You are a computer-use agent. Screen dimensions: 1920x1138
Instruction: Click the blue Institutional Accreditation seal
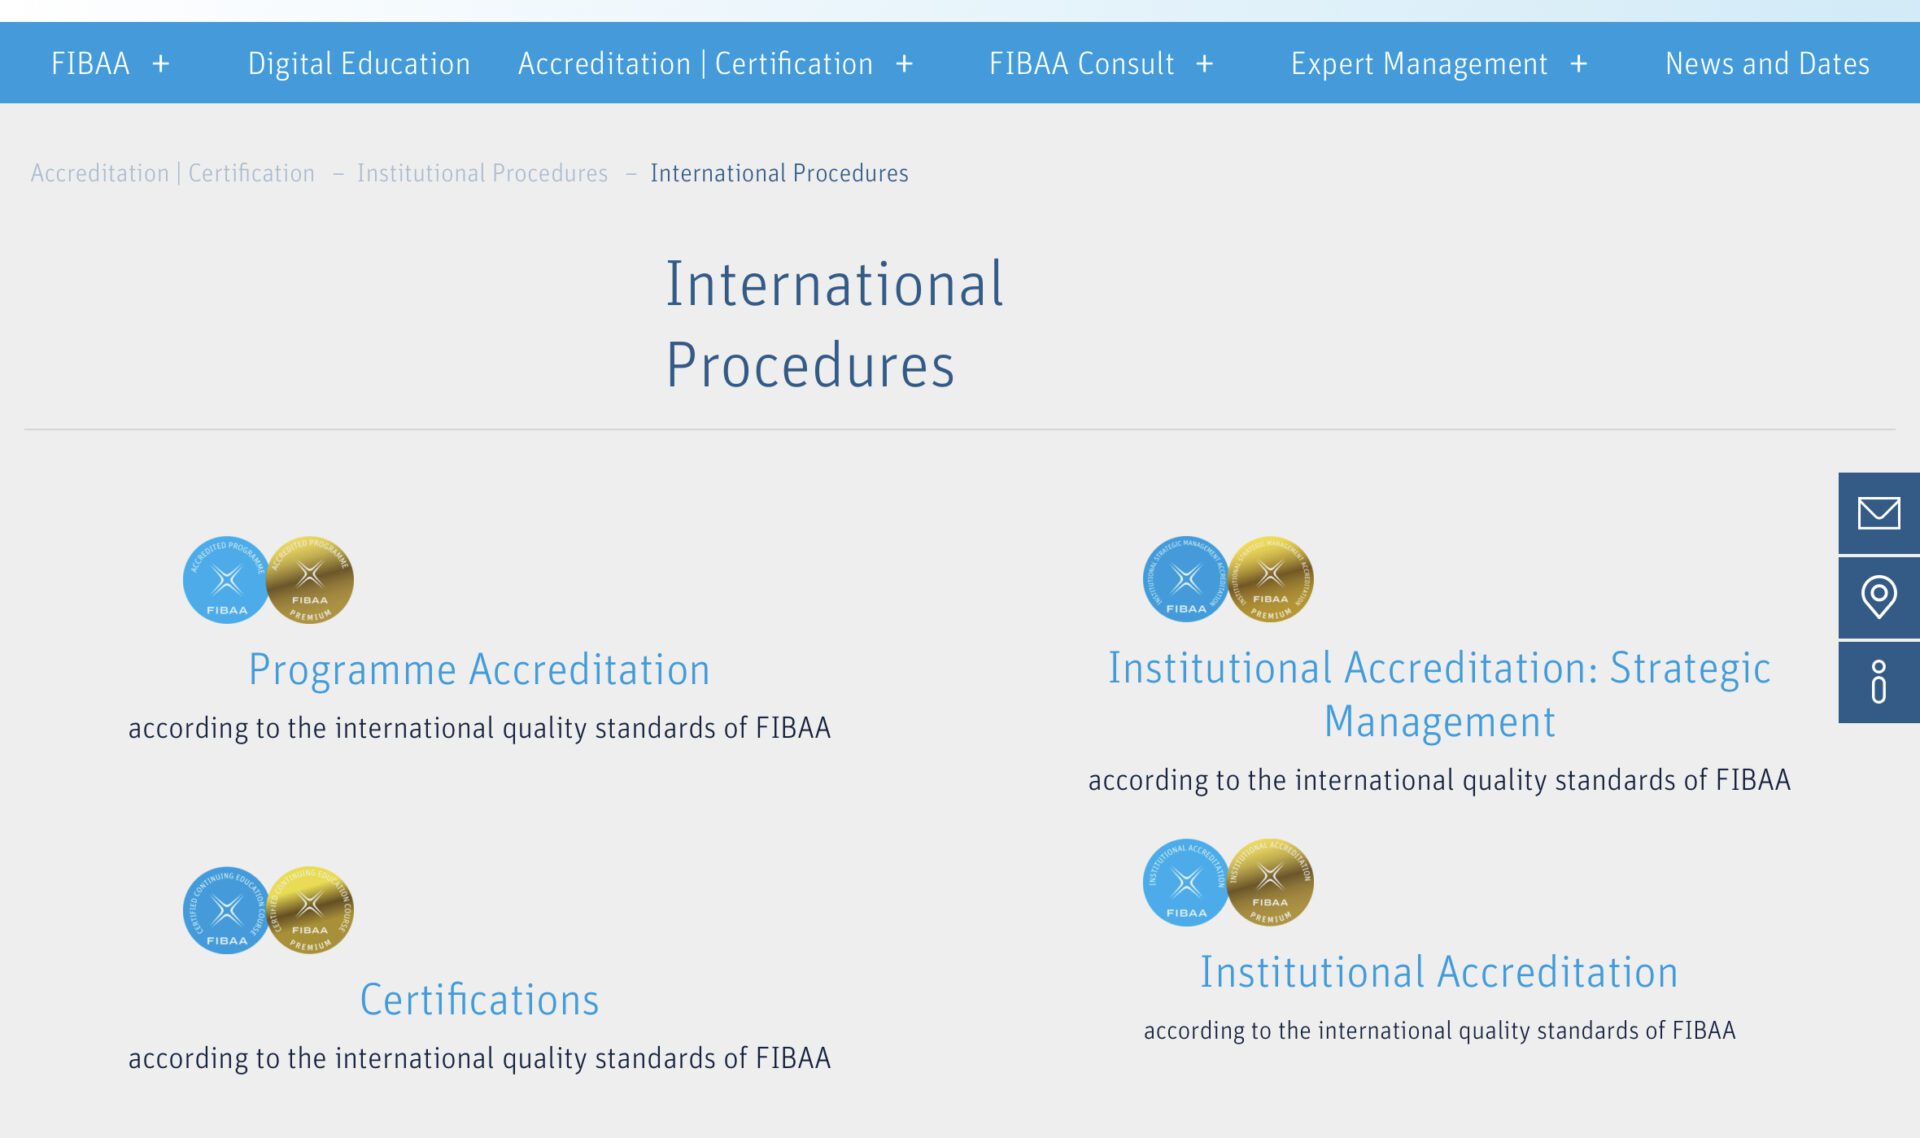[1186, 882]
